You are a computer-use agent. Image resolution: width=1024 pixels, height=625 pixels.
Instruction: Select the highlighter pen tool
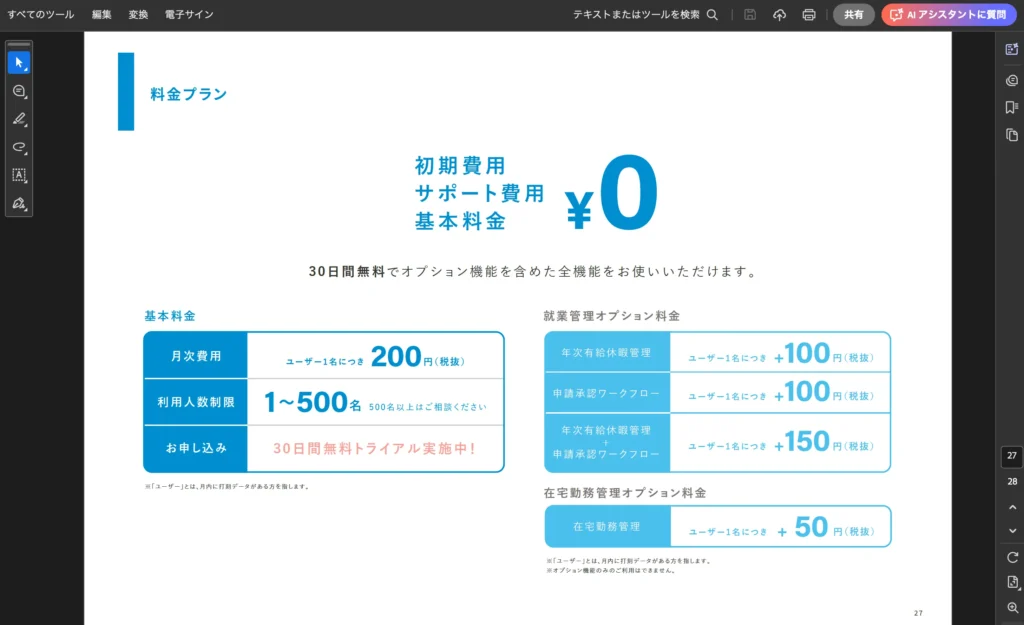click(19, 119)
